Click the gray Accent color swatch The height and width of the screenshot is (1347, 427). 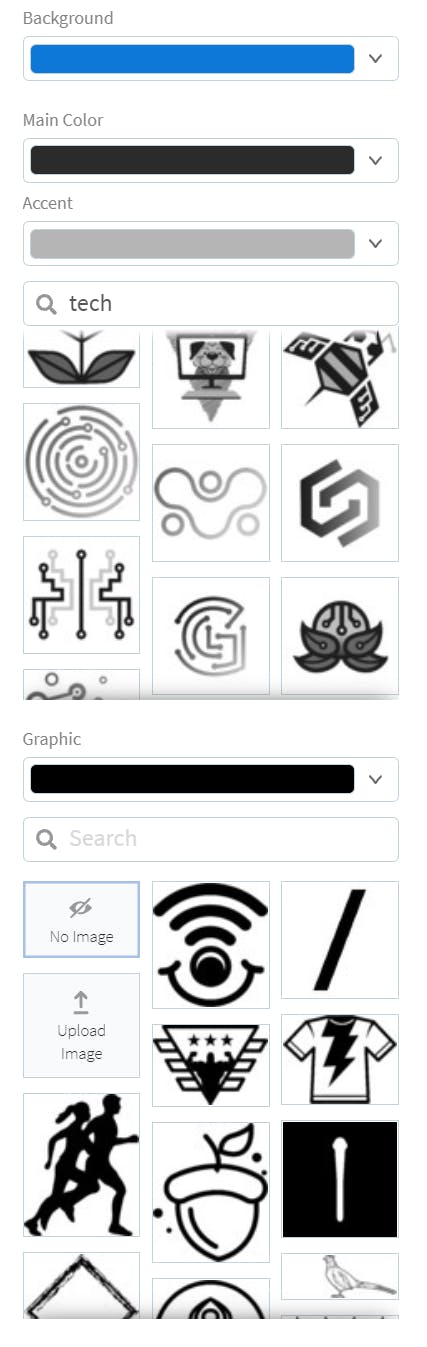click(x=192, y=243)
